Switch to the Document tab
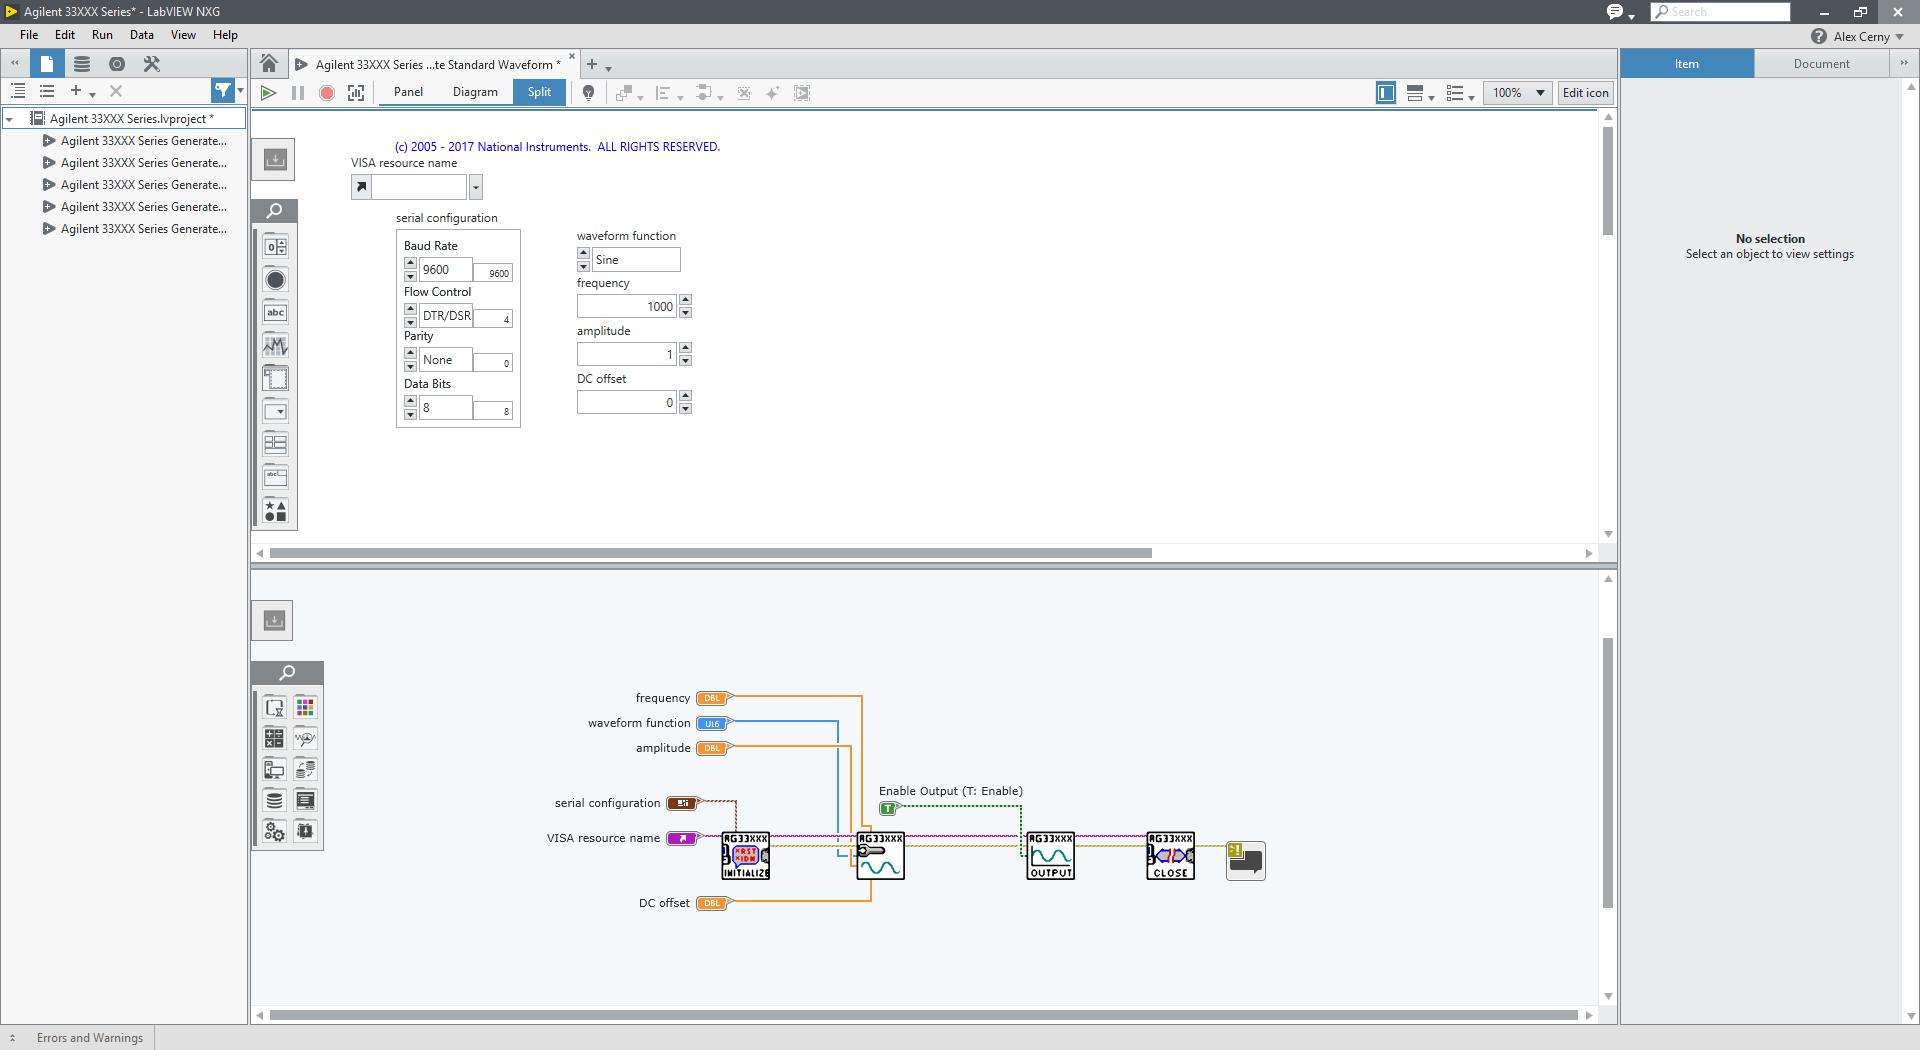This screenshot has width=1920, height=1050. (x=1821, y=64)
